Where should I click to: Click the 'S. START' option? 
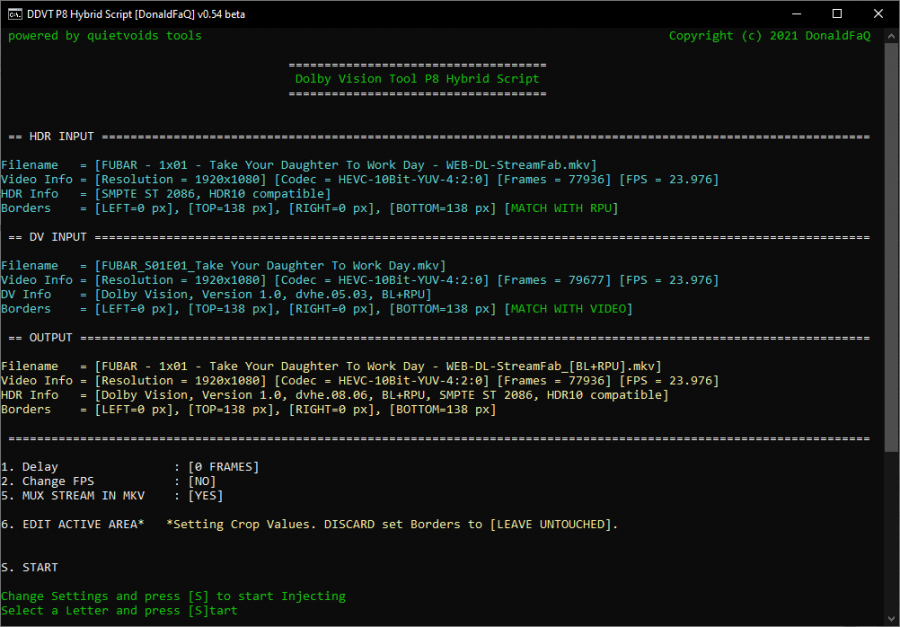pos(30,567)
